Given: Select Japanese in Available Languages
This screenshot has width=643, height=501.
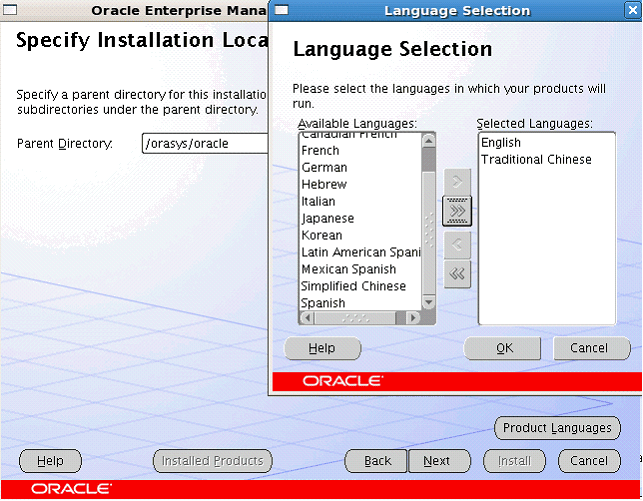Looking at the screenshot, I should [360, 218].
